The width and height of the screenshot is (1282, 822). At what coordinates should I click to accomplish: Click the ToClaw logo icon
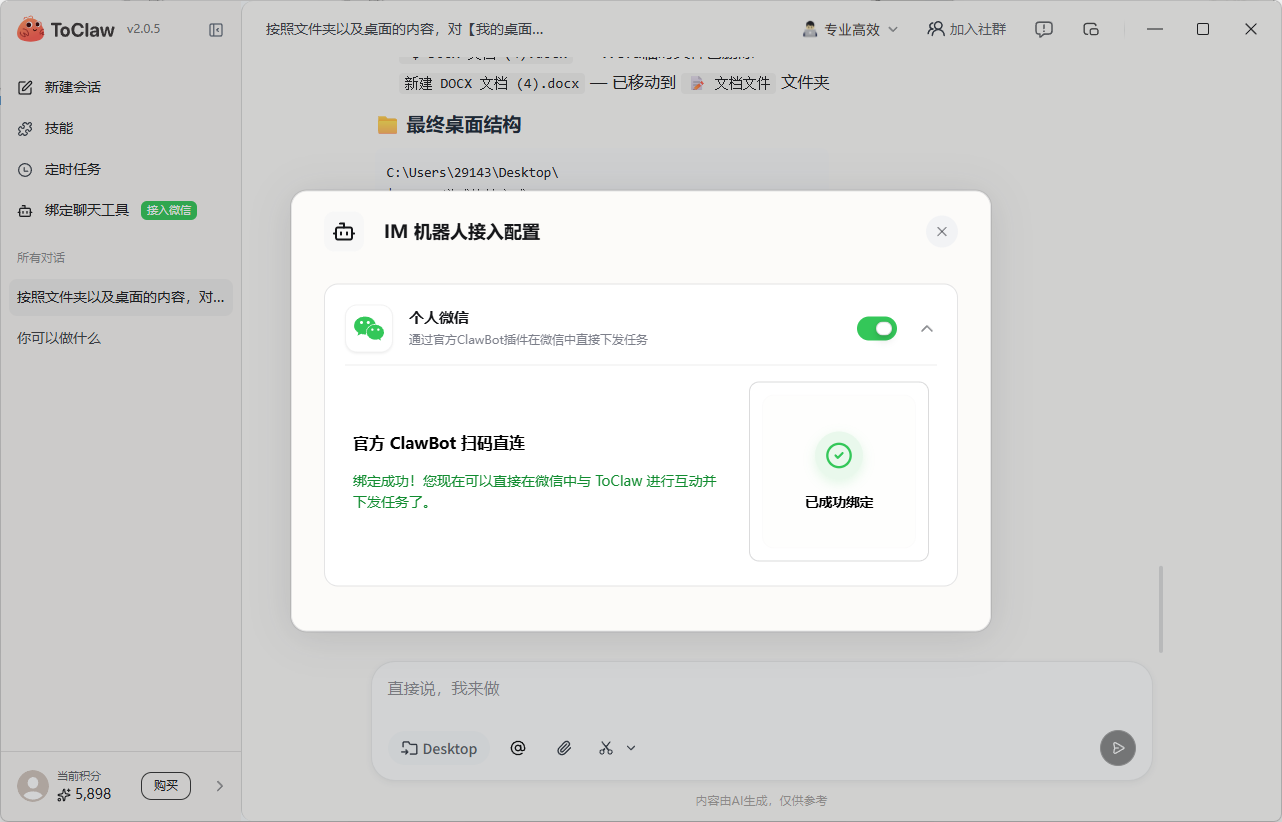[32, 29]
